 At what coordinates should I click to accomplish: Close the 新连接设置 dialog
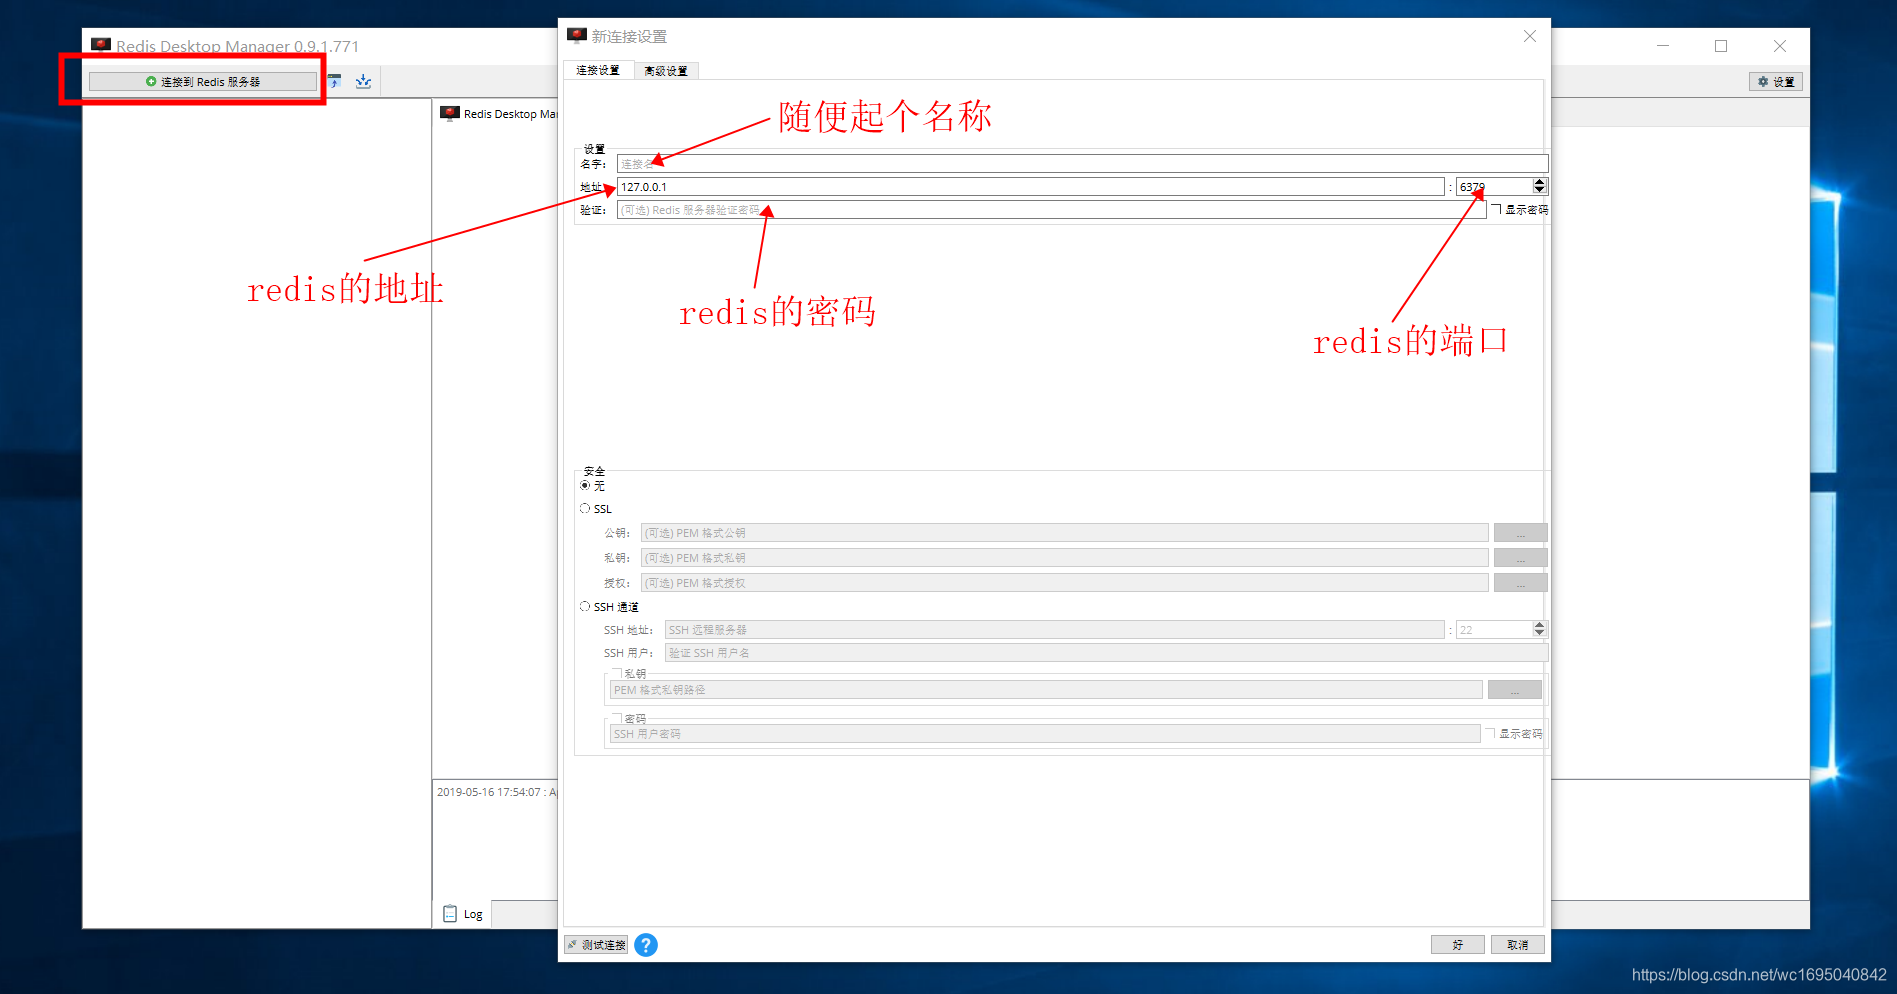point(1530,36)
